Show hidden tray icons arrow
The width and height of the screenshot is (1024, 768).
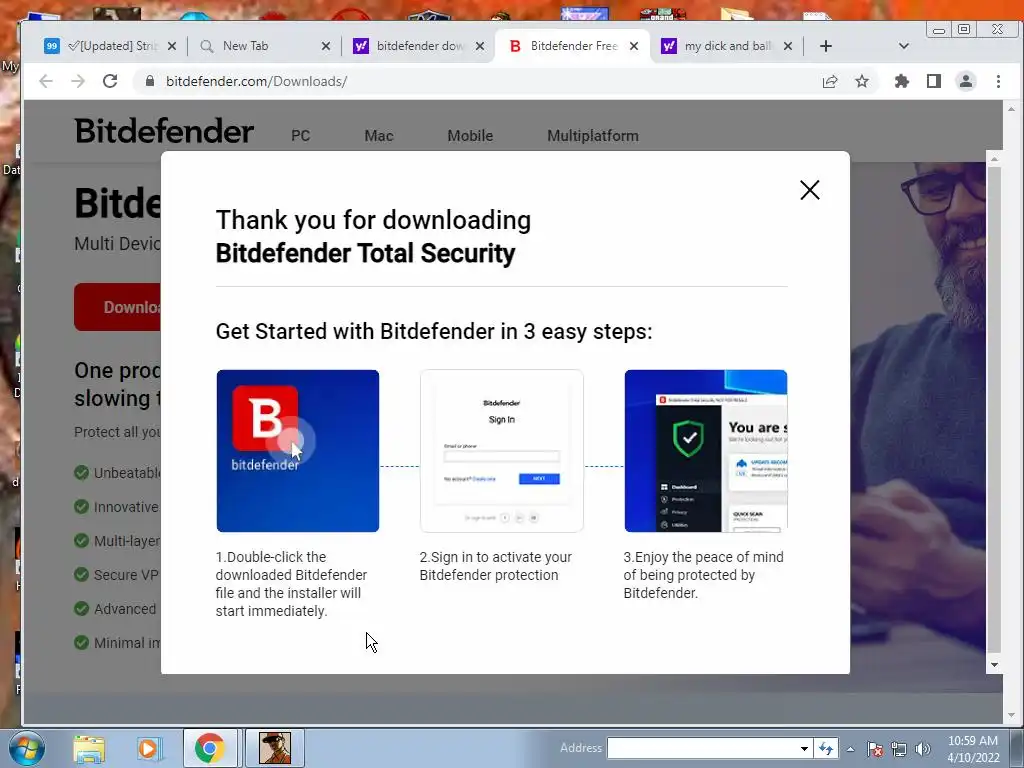[x=850, y=749]
